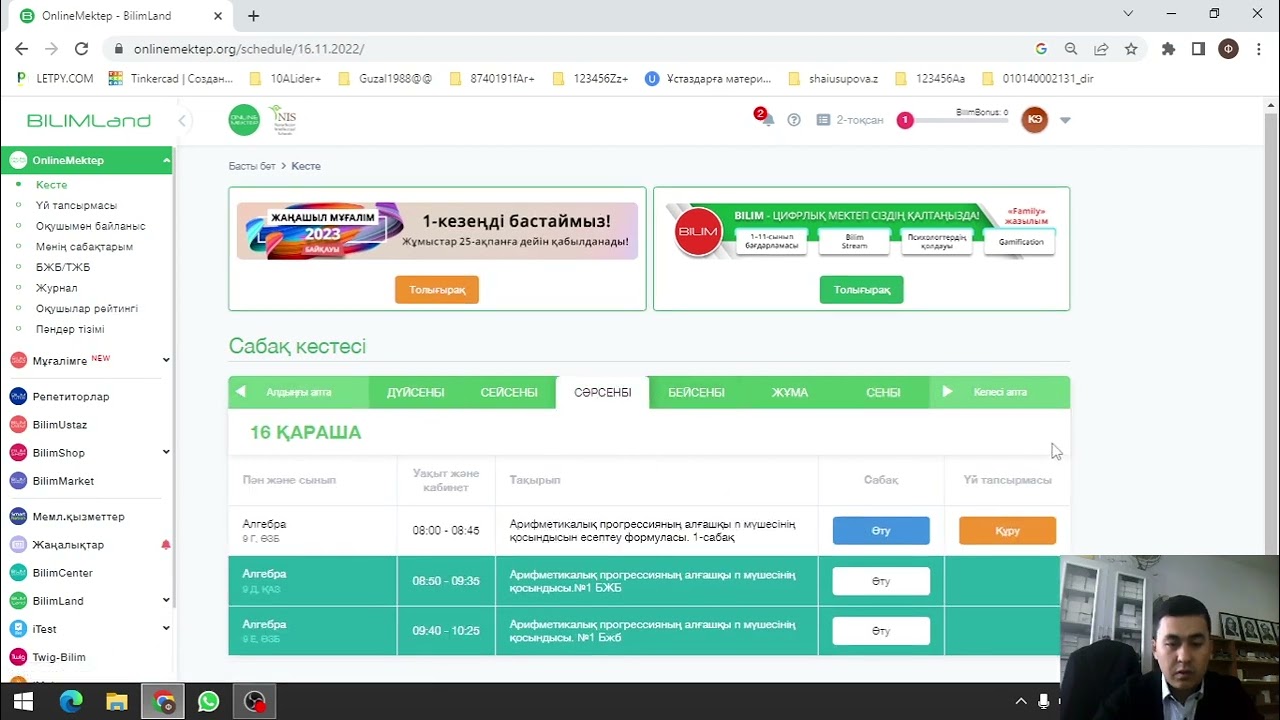The width and height of the screenshot is (1280, 720).
Task: Open a new Chrome tab
Action: point(253,16)
